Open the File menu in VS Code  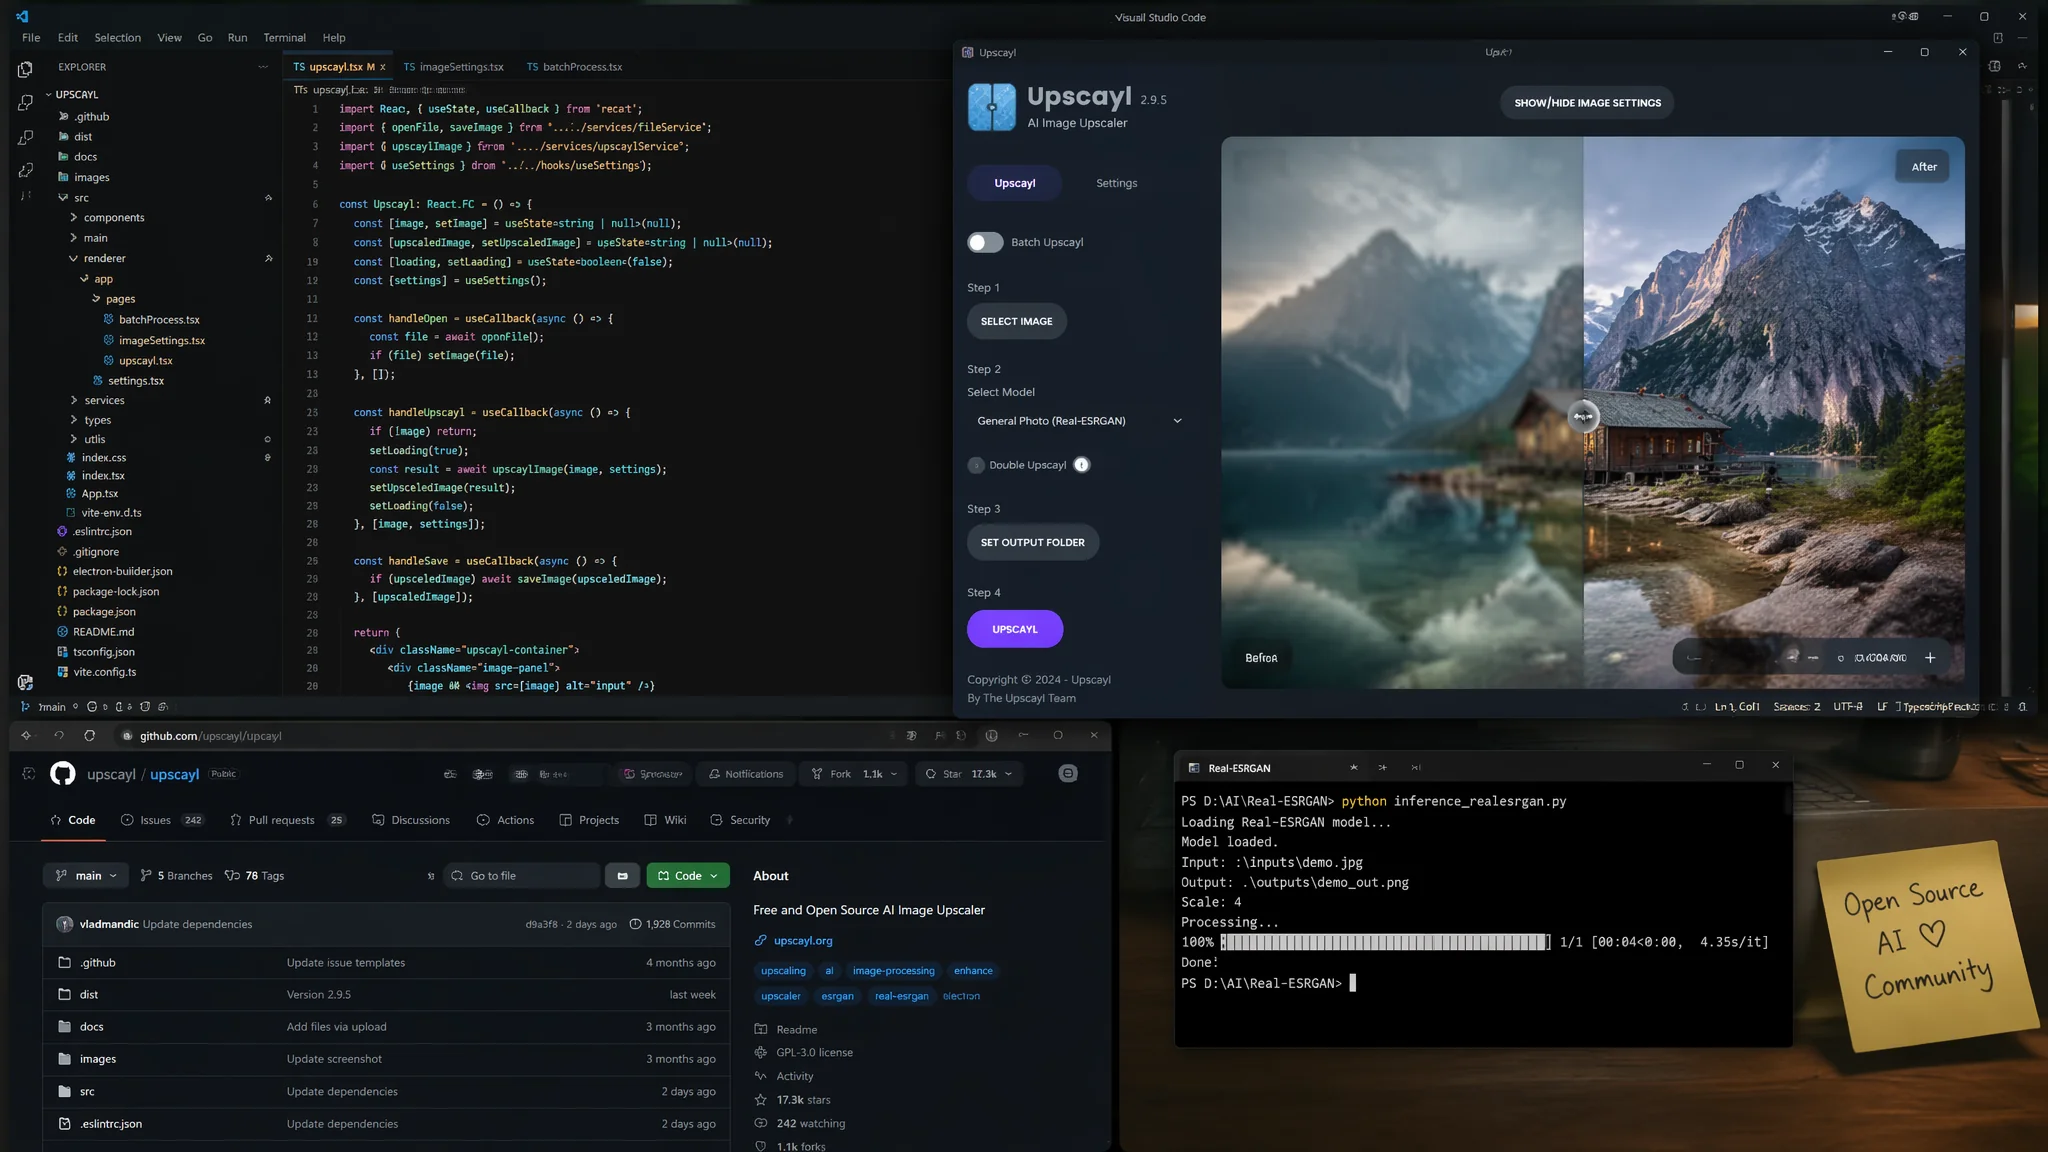(x=31, y=38)
